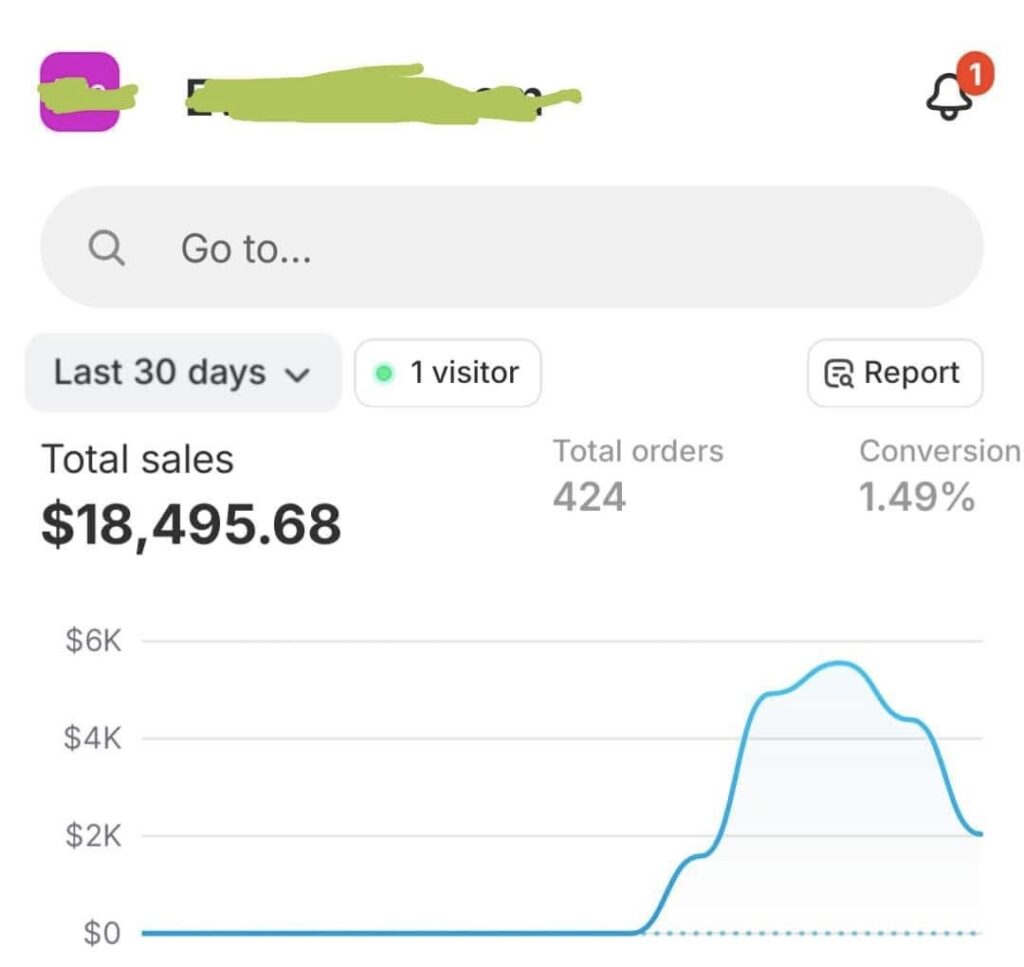Click the green live visitor dot
1024x967 pixels.
[x=384, y=373]
